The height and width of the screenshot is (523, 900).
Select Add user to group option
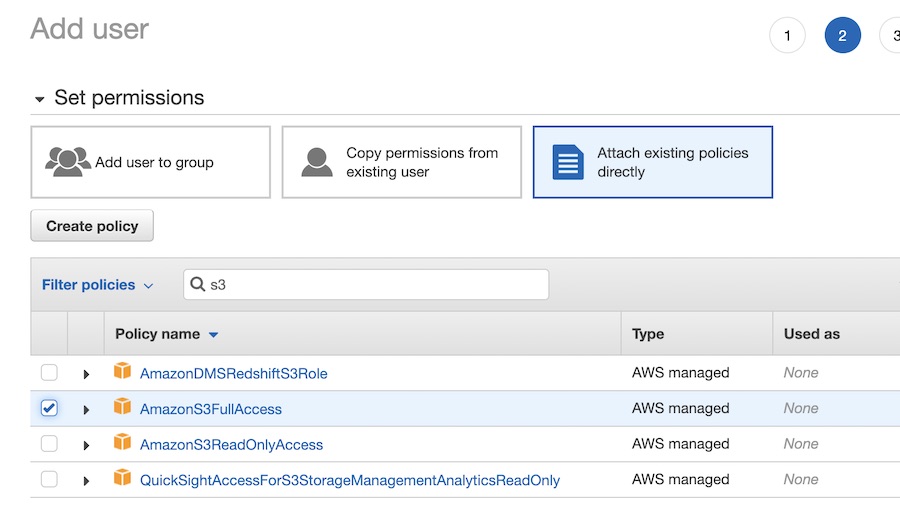point(150,162)
